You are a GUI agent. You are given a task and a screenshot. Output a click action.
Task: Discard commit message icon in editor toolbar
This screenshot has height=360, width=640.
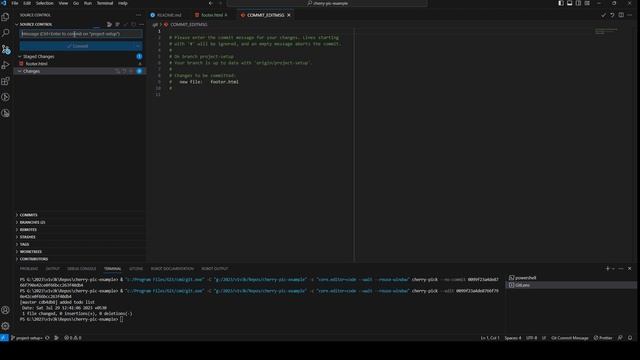[x=612, y=15]
